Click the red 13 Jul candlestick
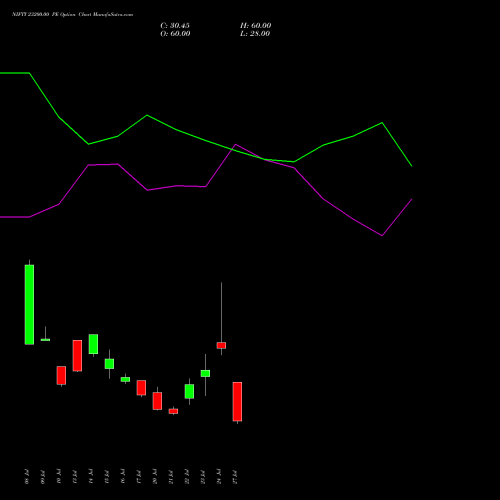The width and height of the screenshot is (500, 500). pos(77,355)
